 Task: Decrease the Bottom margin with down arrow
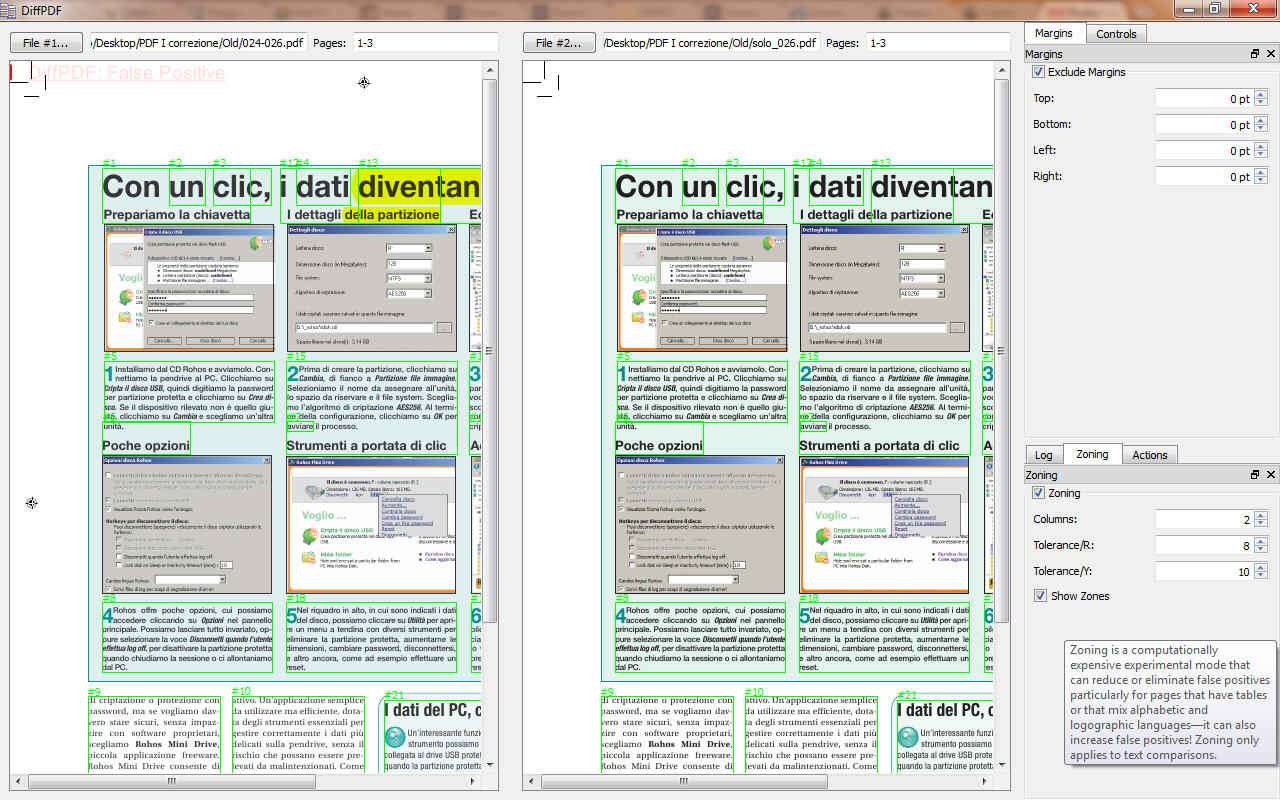coord(1260,129)
